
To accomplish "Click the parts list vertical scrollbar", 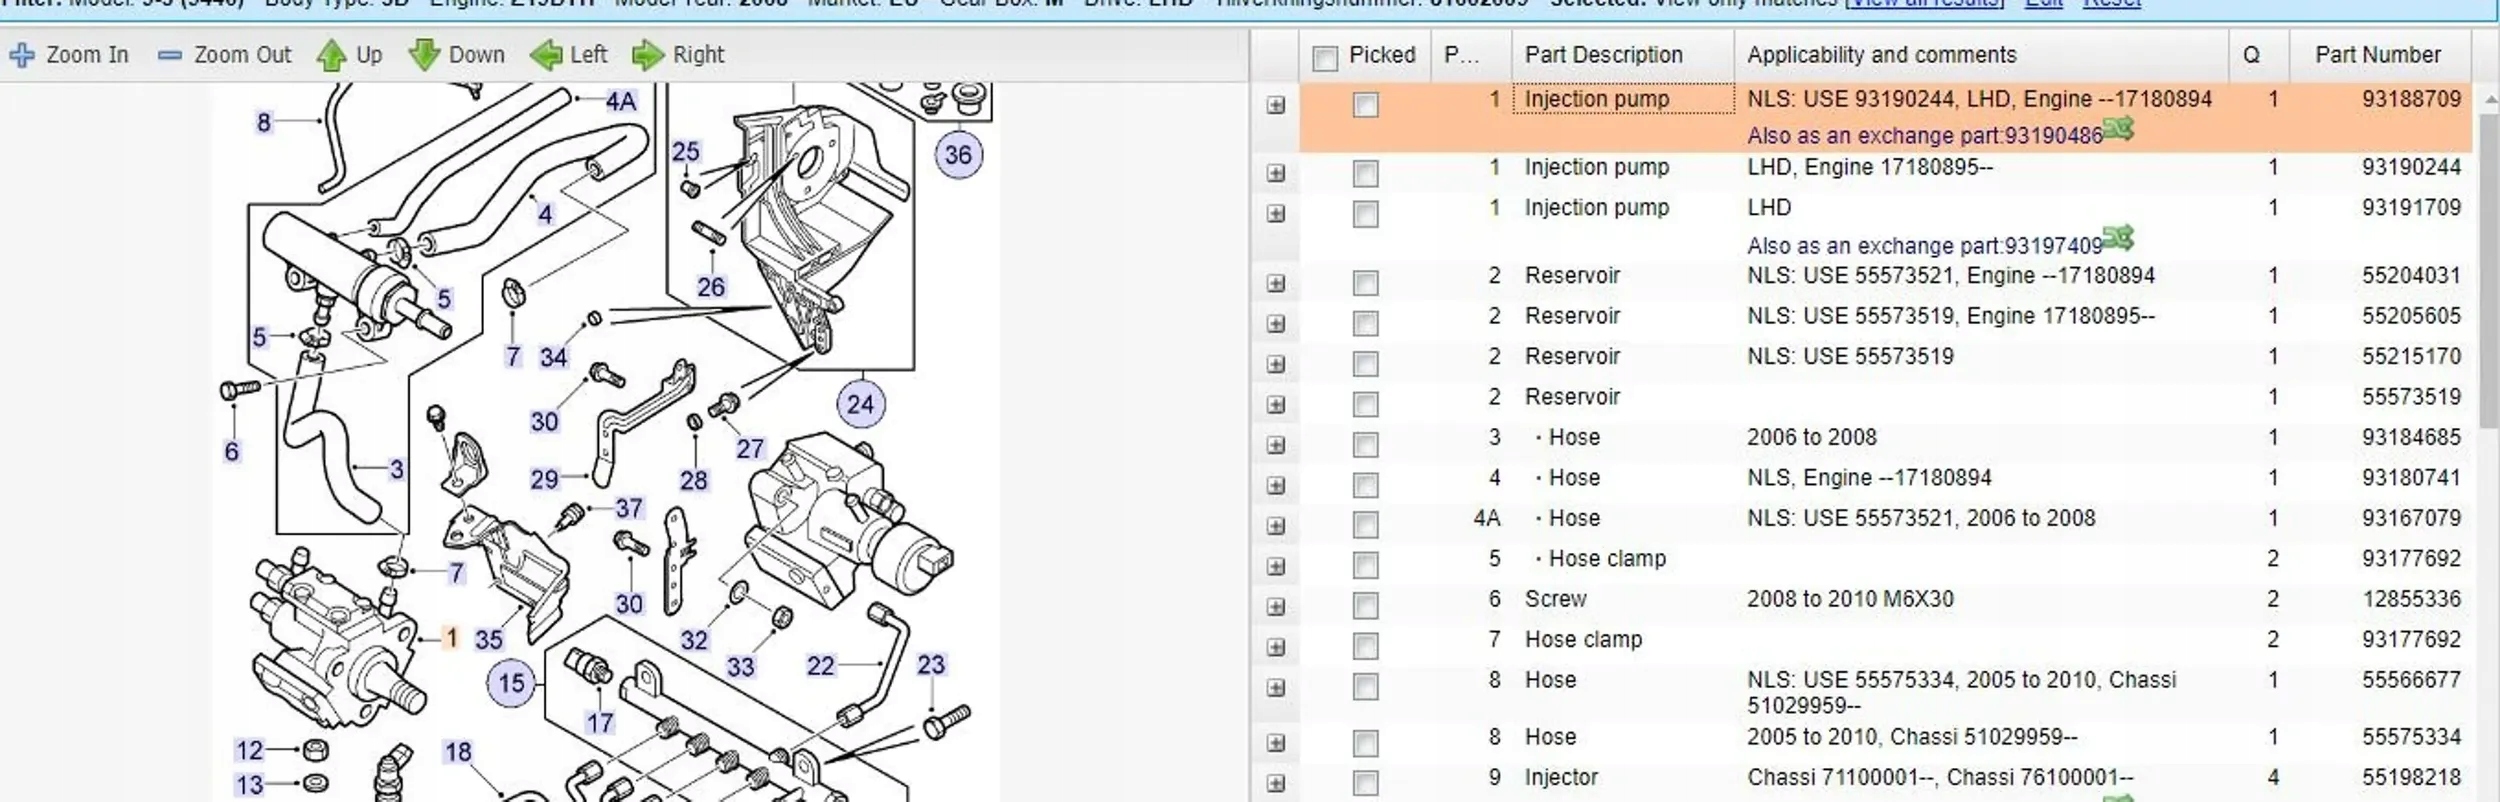I will (x=2489, y=270).
